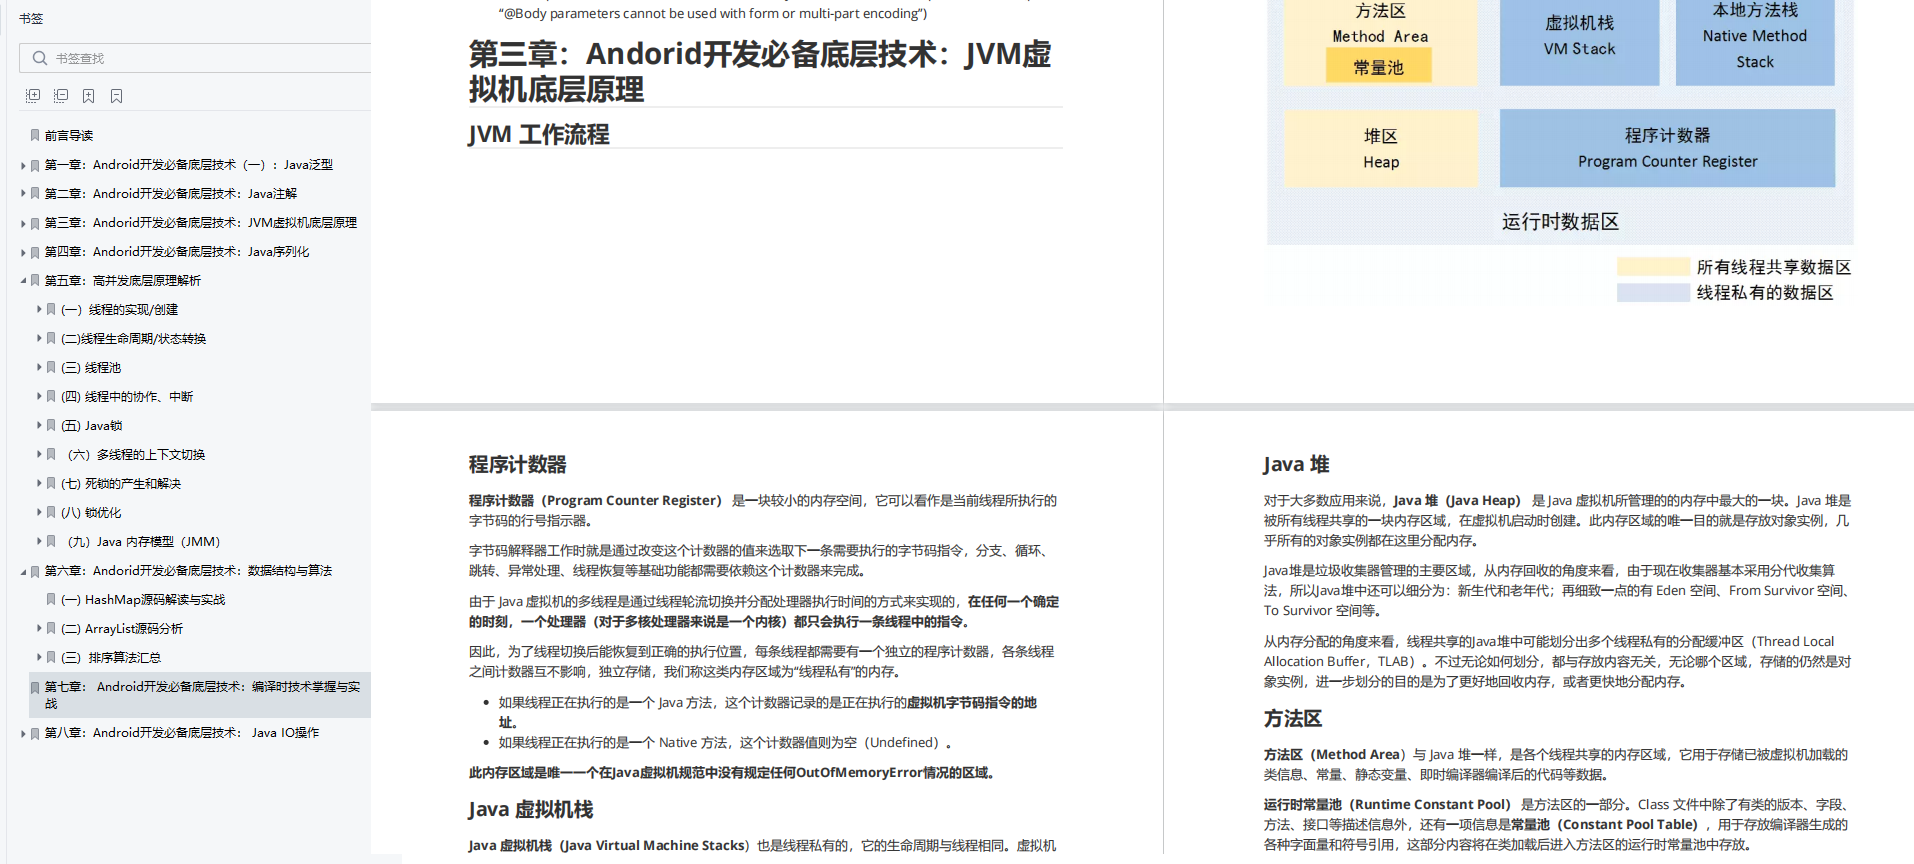Expand 第八章 Java IO操作 bookmark
The width and height of the screenshot is (1914, 864).
(23, 734)
